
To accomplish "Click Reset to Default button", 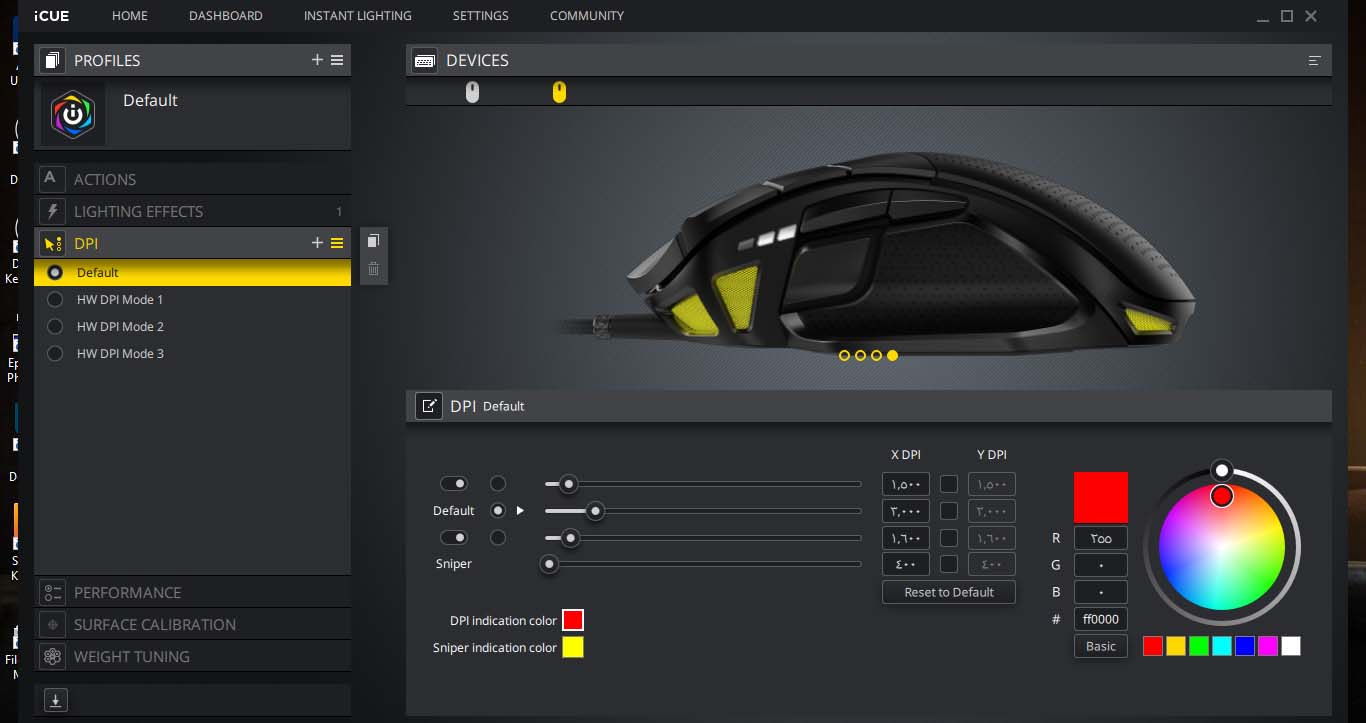I will click(x=948, y=592).
